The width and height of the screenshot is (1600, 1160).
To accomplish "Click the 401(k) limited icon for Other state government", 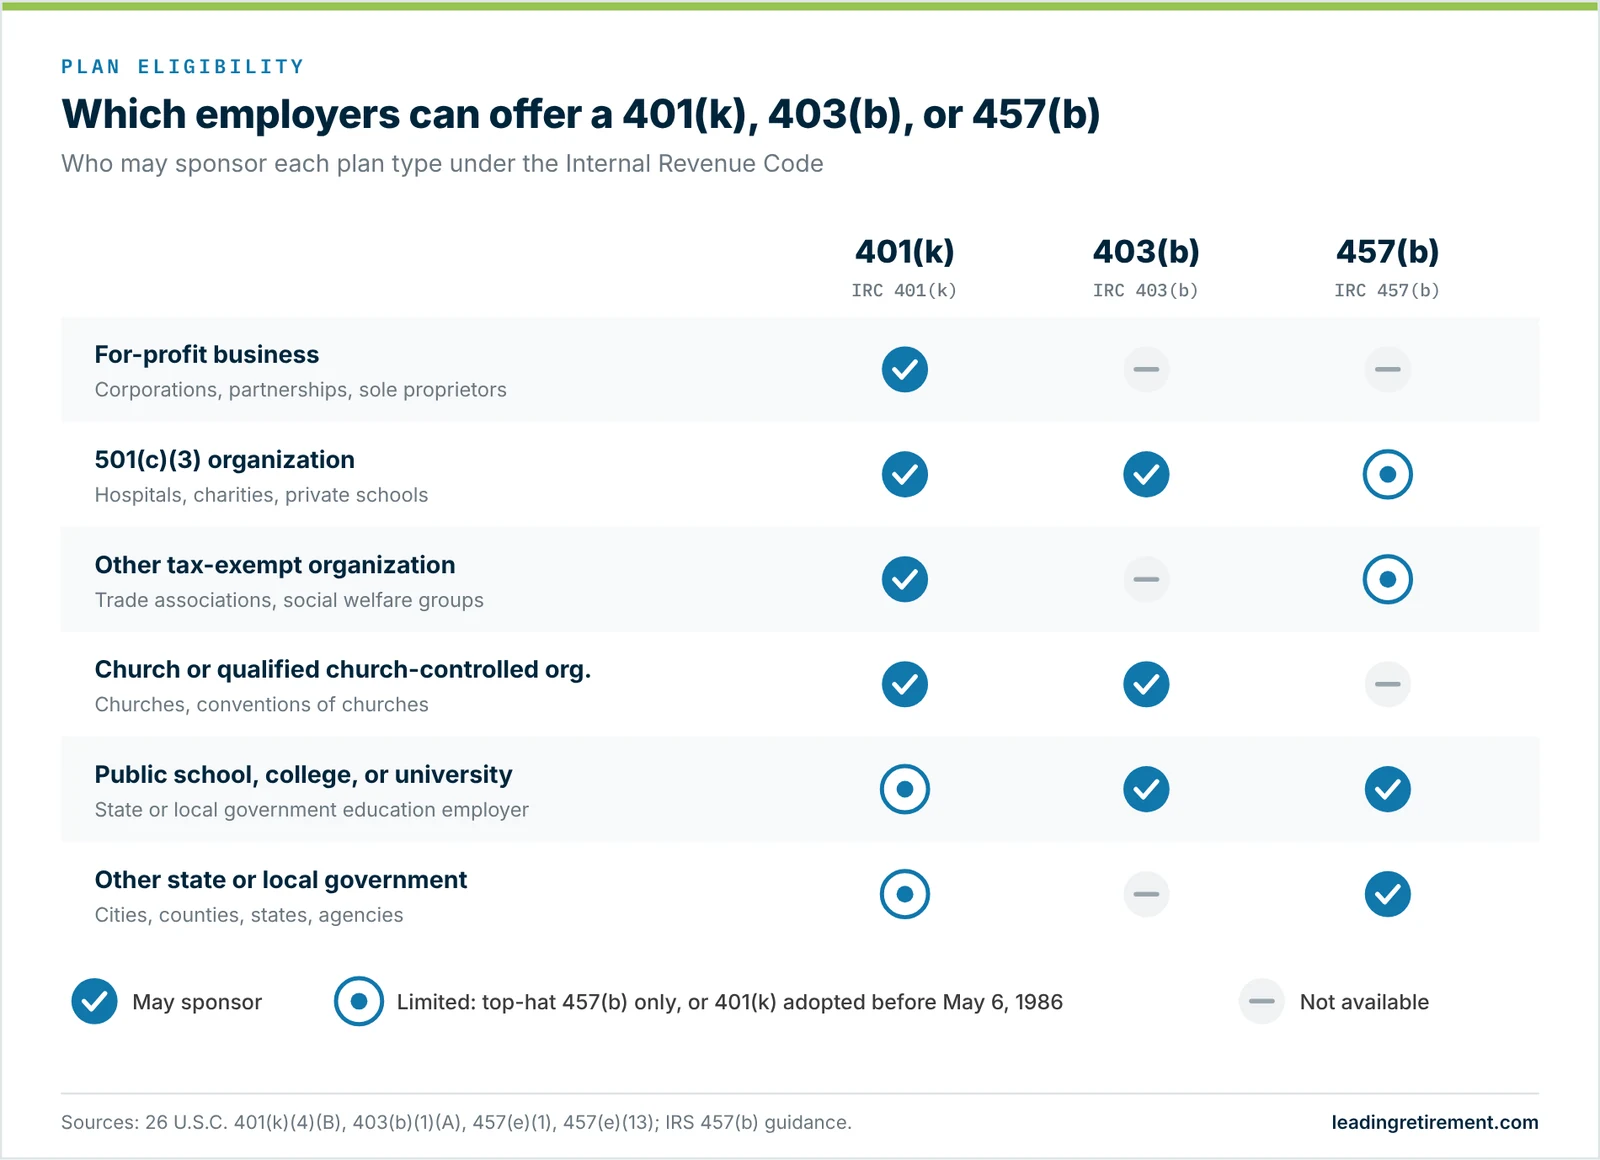I will (905, 895).
